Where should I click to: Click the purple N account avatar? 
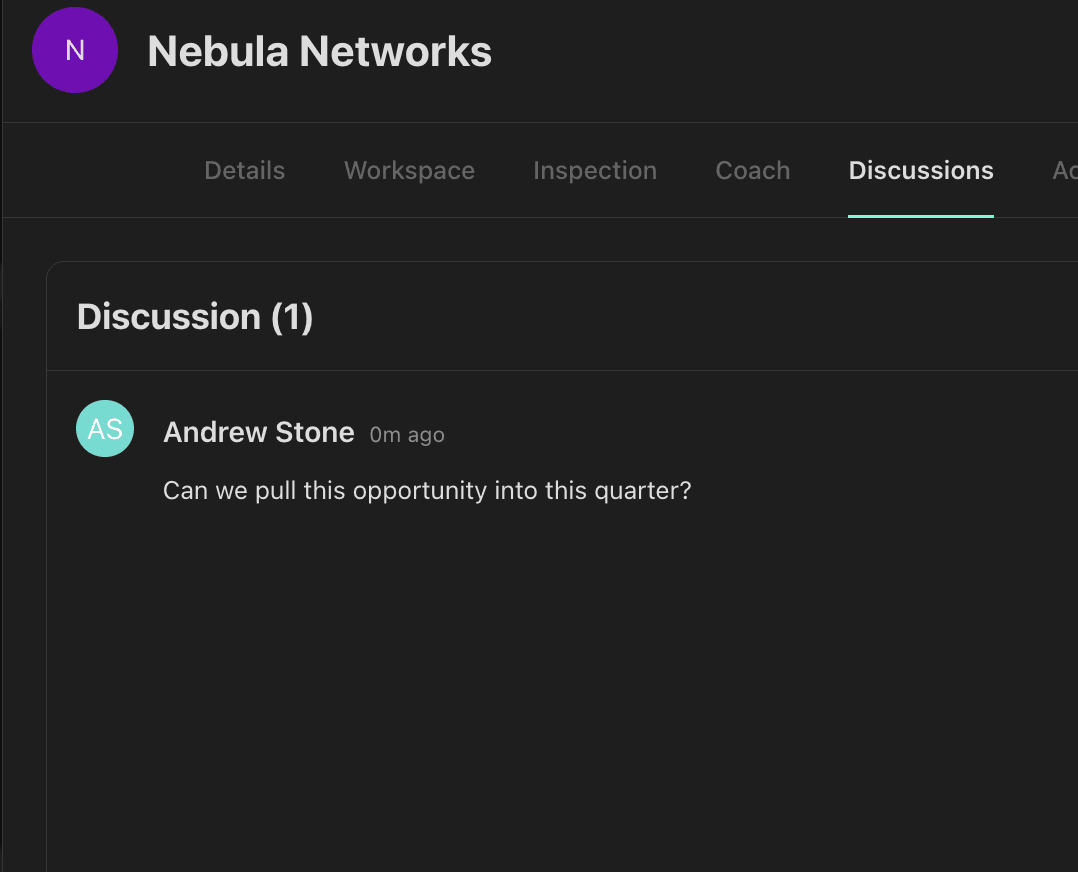[75, 50]
